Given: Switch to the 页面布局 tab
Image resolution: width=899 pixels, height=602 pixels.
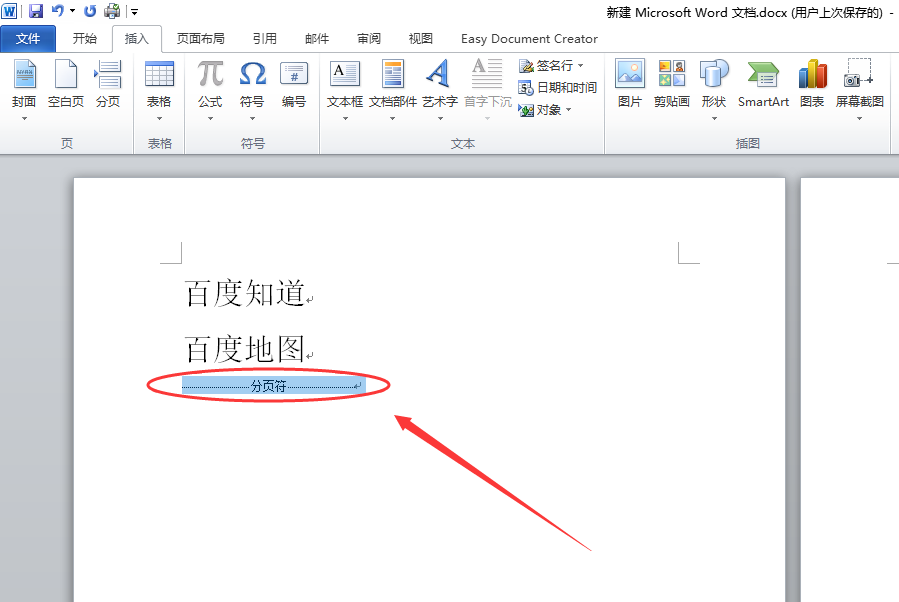Looking at the screenshot, I should 201,38.
